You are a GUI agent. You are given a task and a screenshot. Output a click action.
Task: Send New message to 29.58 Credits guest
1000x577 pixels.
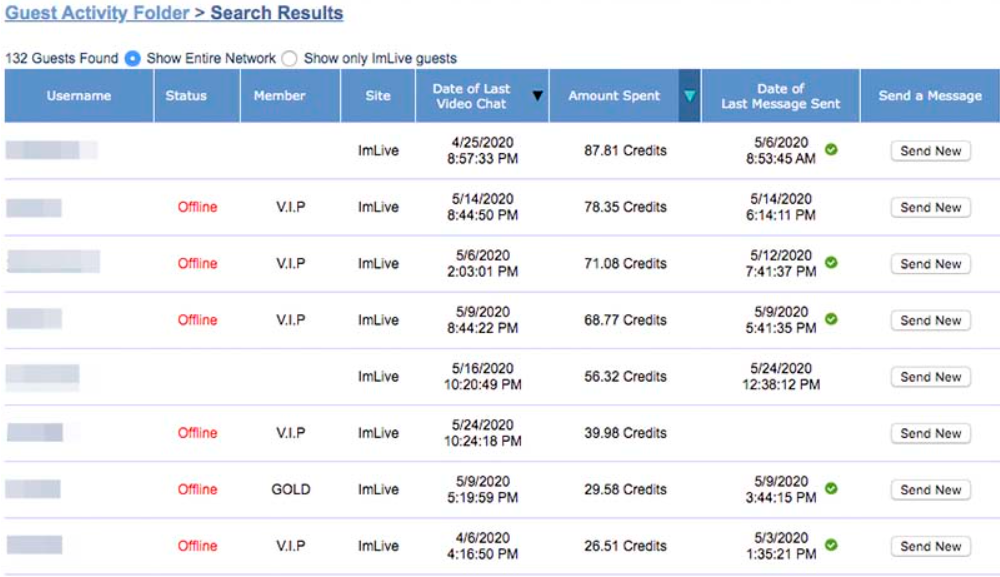930,490
